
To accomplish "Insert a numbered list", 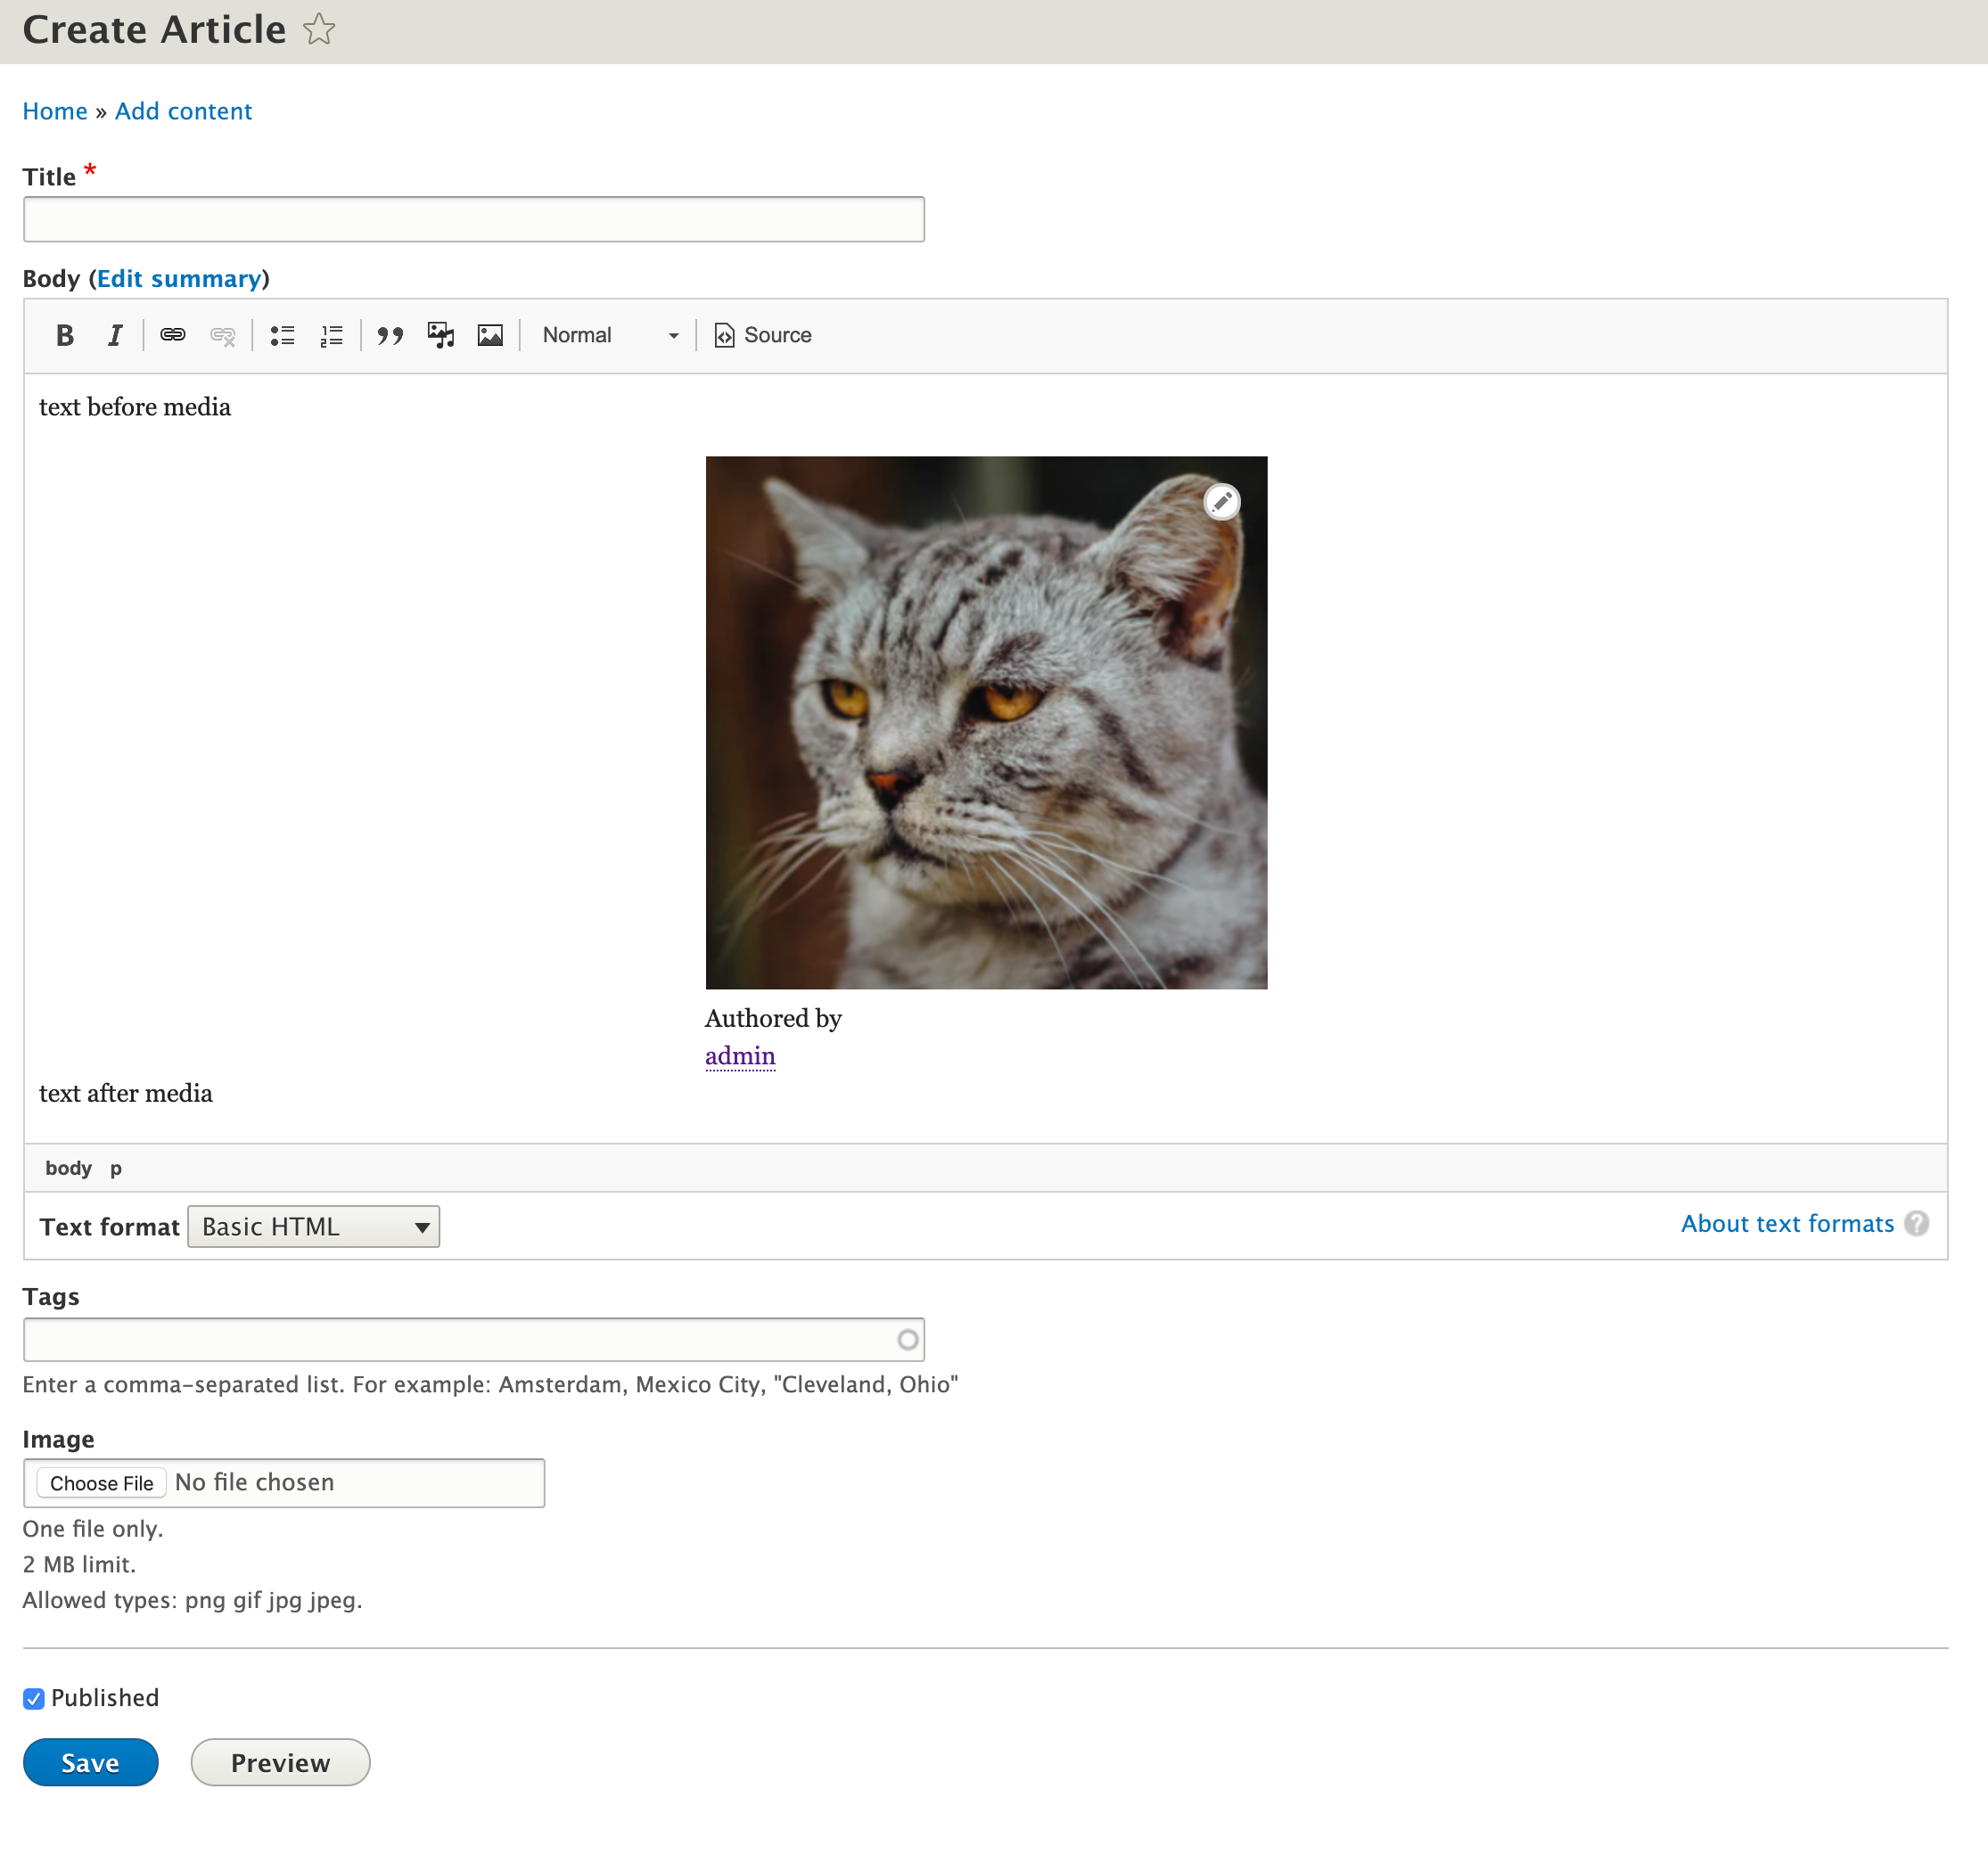I will pyautogui.click(x=331, y=335).
